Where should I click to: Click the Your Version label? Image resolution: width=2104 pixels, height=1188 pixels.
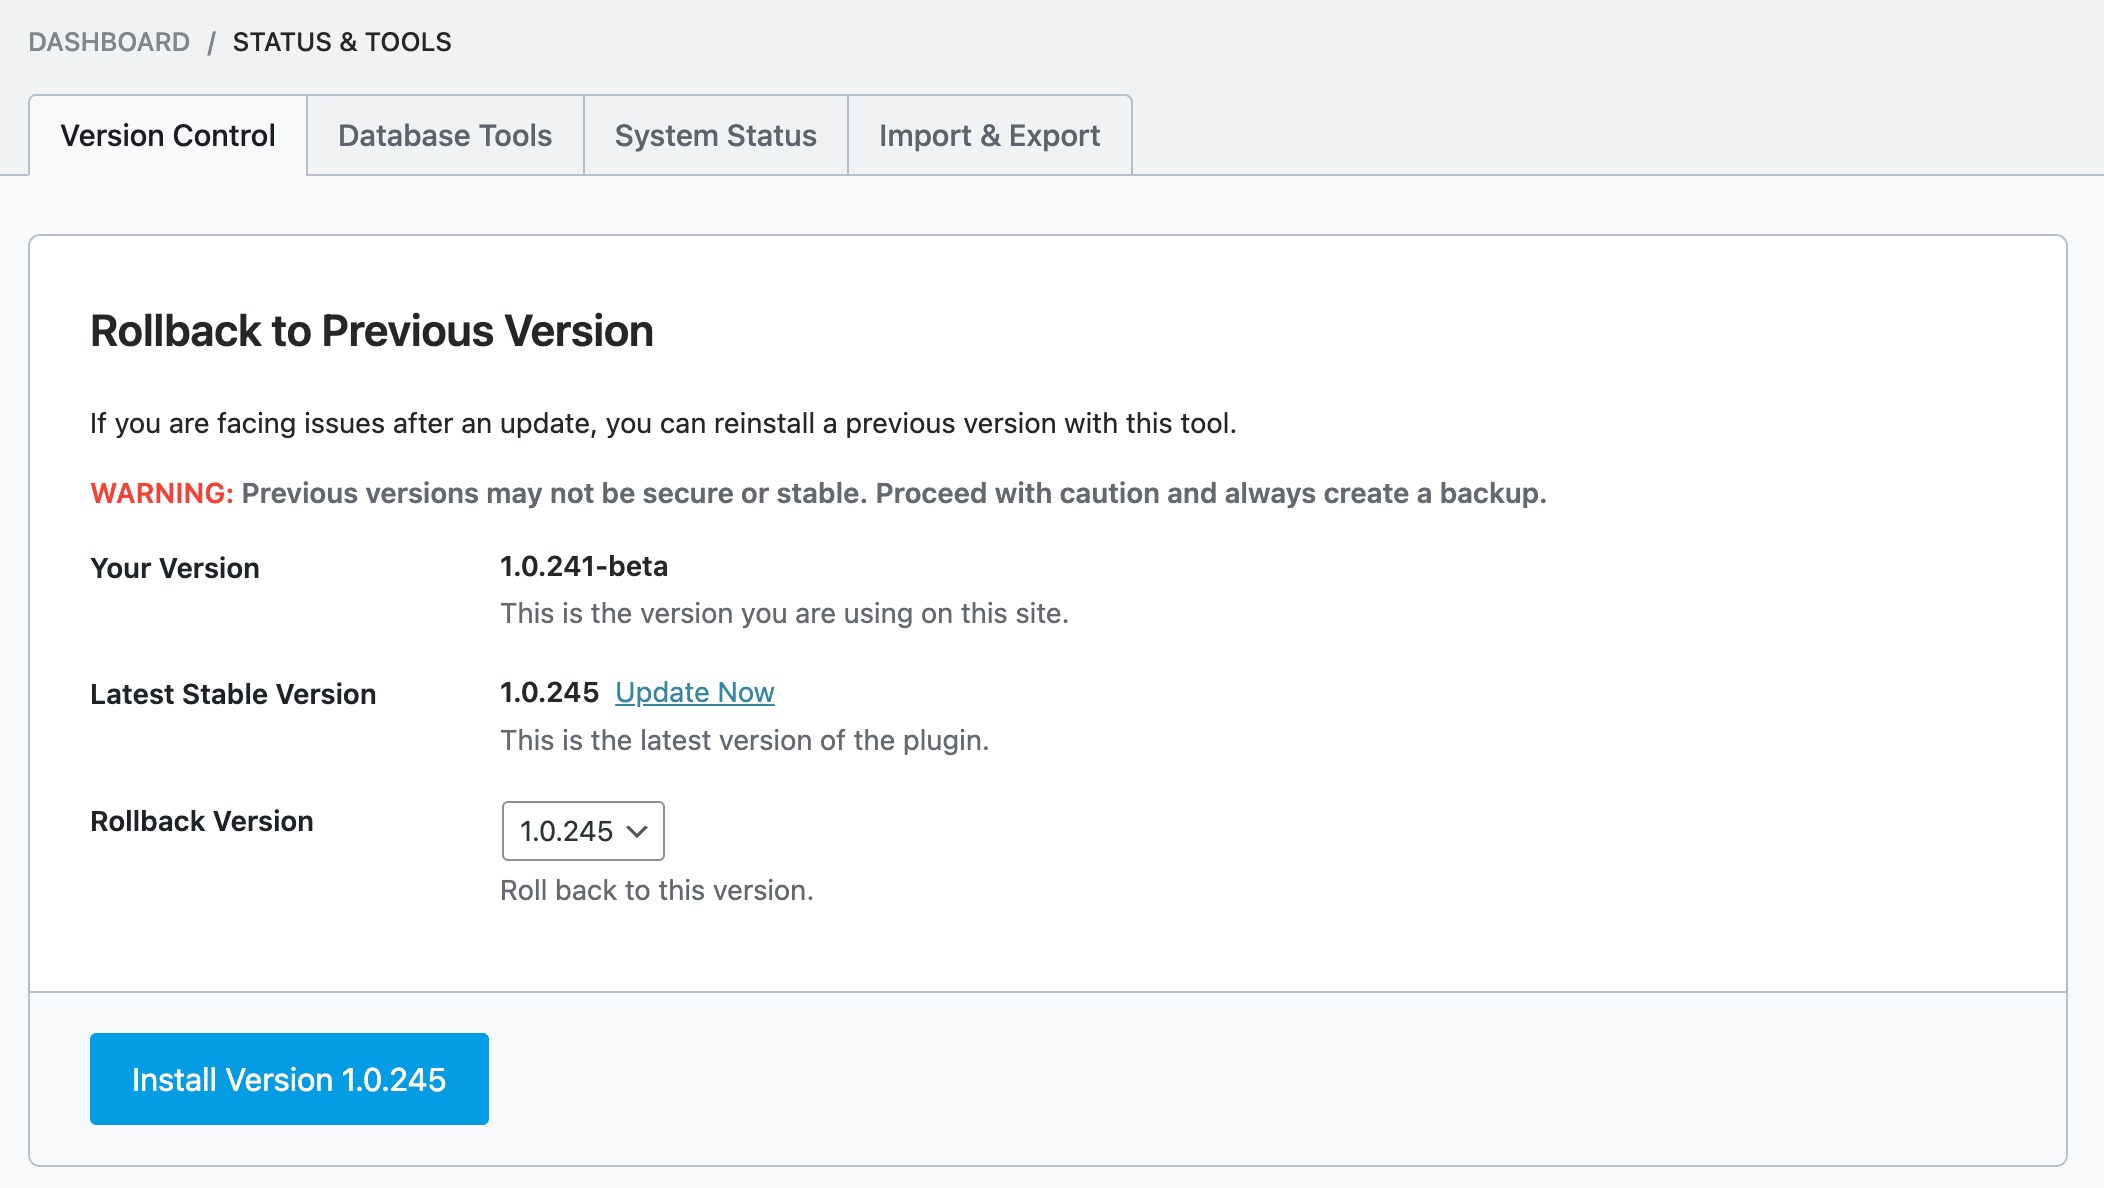click(175, 568)
